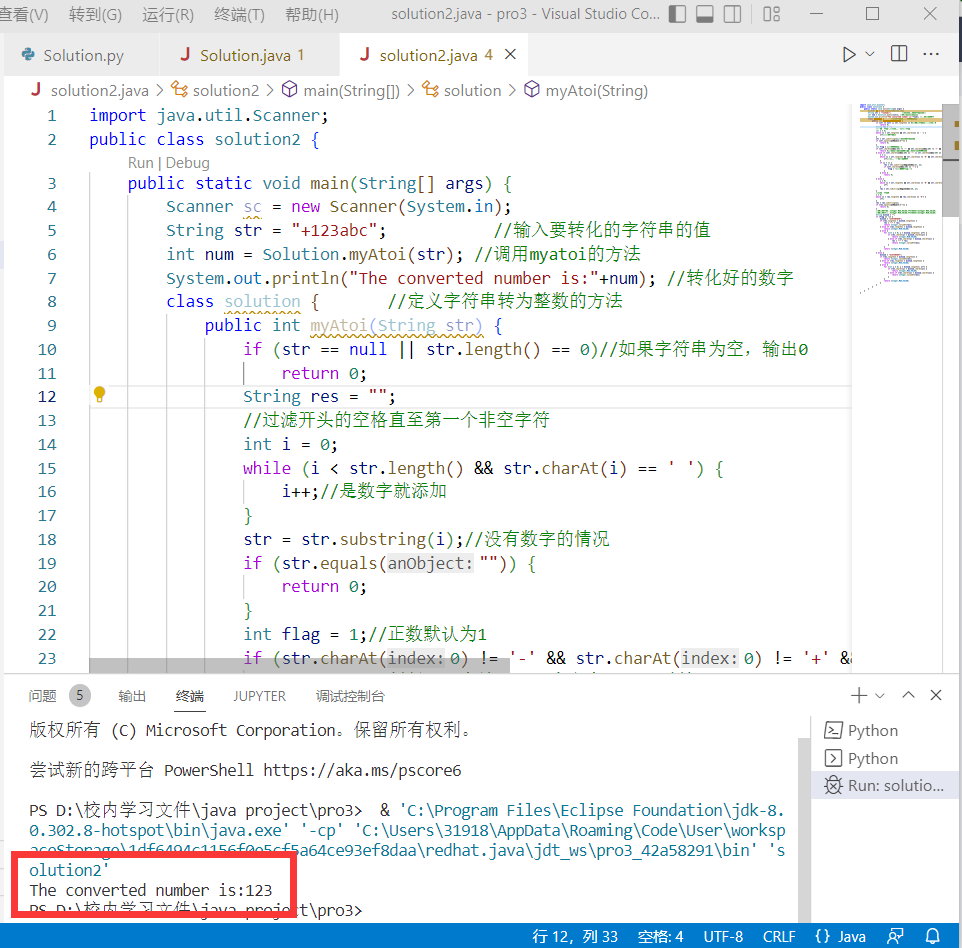Screen dimensions: 962x948
Task: Click 'int flag = 1' on line 22
Action: pyautogui.click(x=301, y=634)
